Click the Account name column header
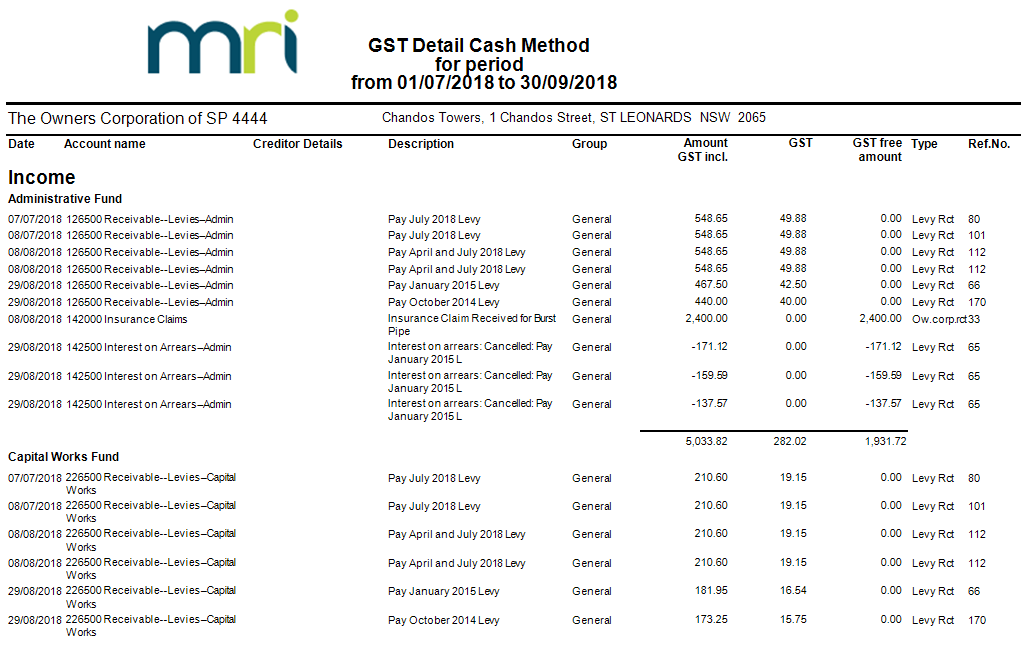Screen dimensions: 1033x661 105,144
